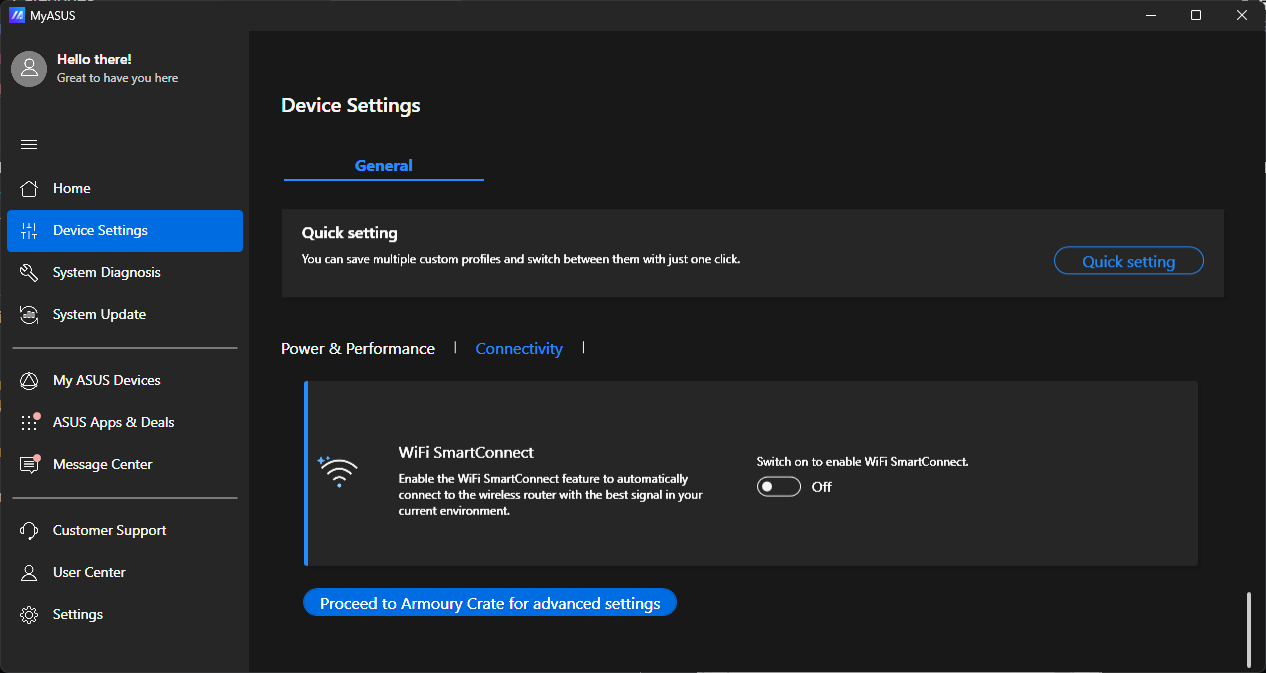Select Device Settings in the sidebar
1266x673 pixels.
(x=125, y=230)
